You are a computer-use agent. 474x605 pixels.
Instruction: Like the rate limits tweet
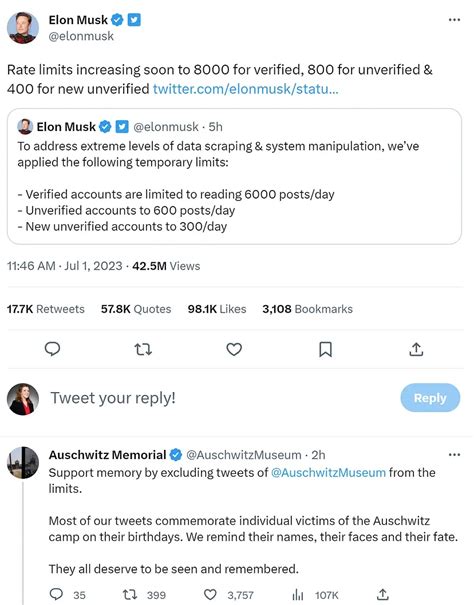click(234, 349)
